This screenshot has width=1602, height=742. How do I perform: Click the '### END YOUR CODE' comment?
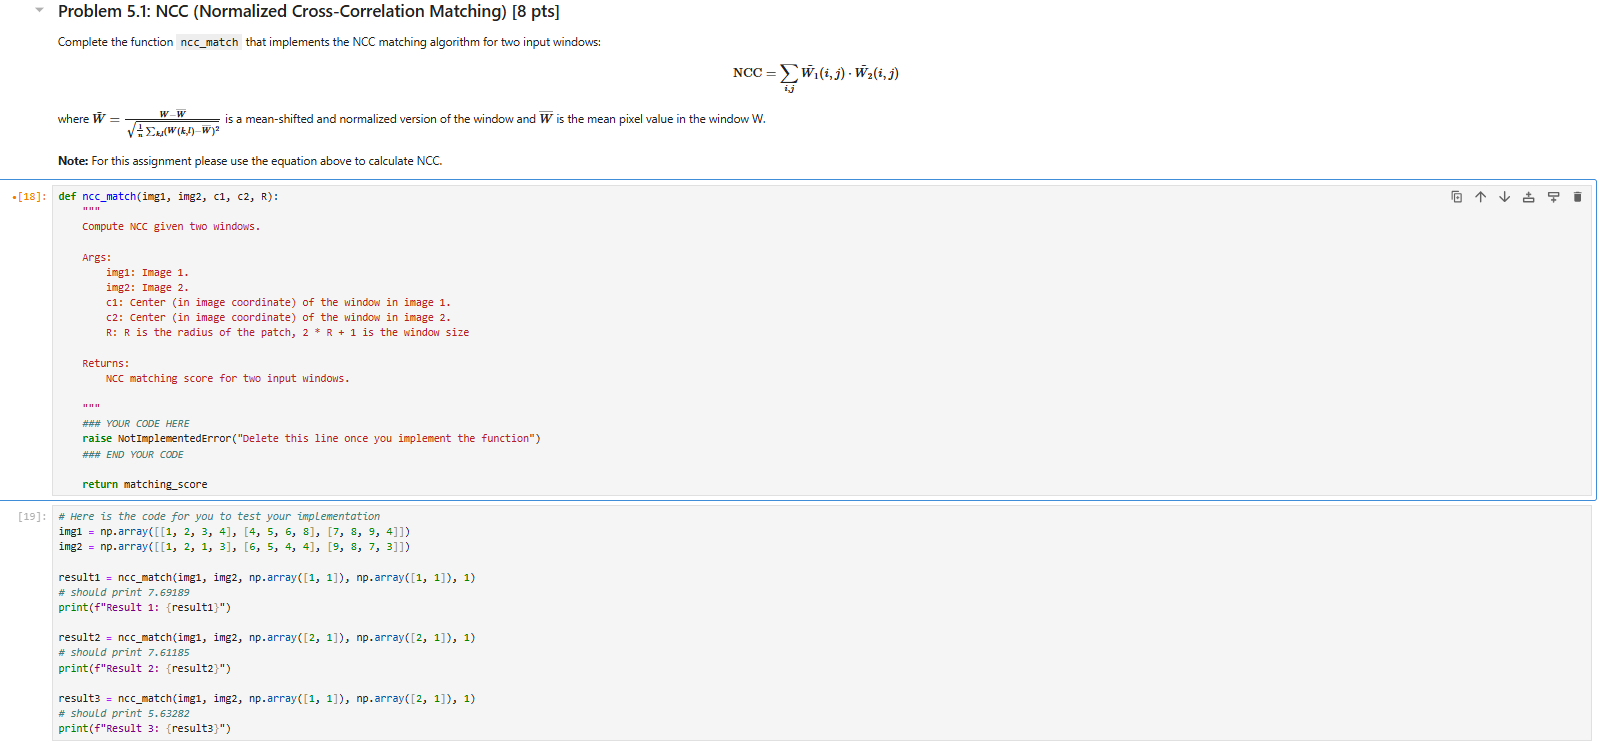pyautogui.click(x=133, y=455)
